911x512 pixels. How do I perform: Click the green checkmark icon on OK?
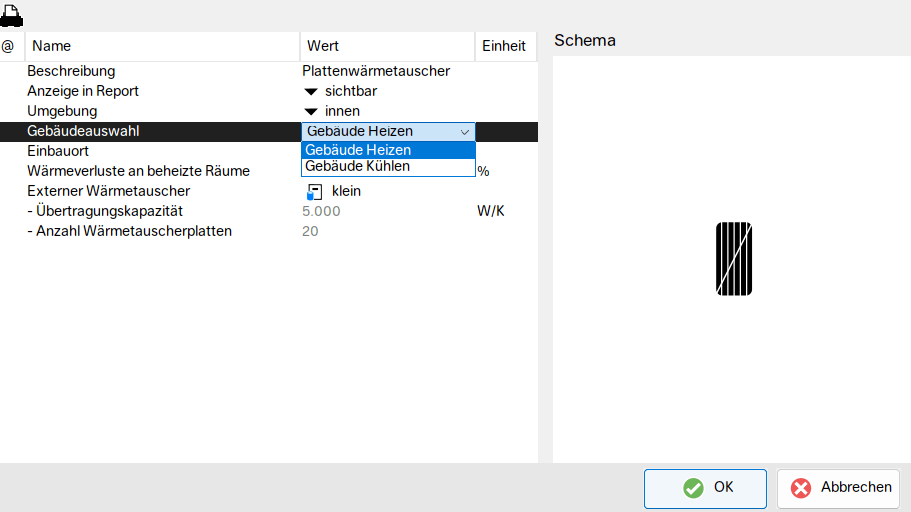[x=692, y=488]
